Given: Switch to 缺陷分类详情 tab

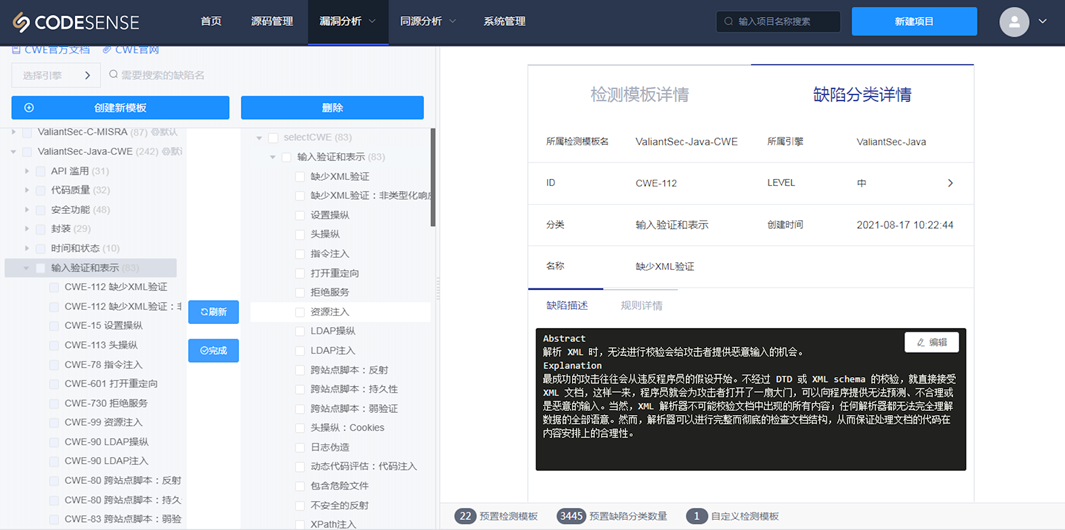Looking at the screenshot, I should (x=863, y=94).
